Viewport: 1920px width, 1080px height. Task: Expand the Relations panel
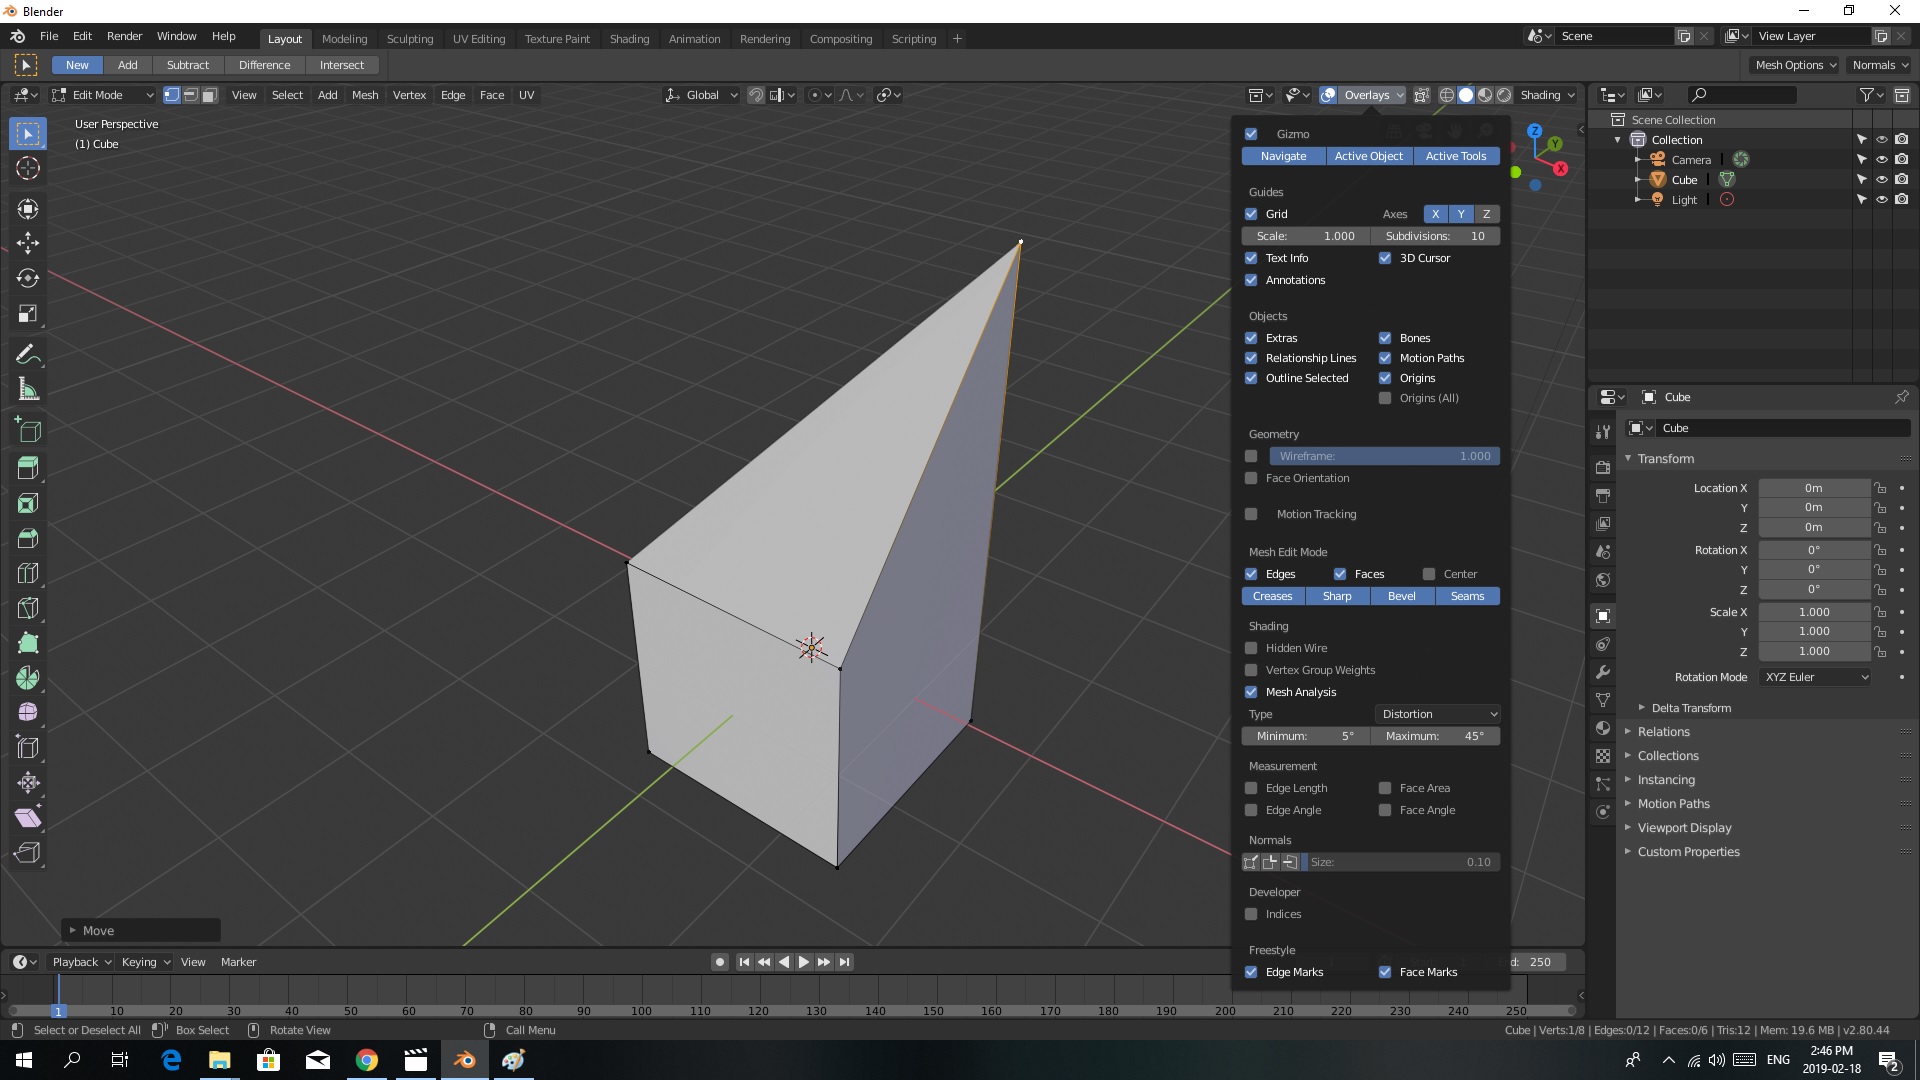[x=1663, y=732]
